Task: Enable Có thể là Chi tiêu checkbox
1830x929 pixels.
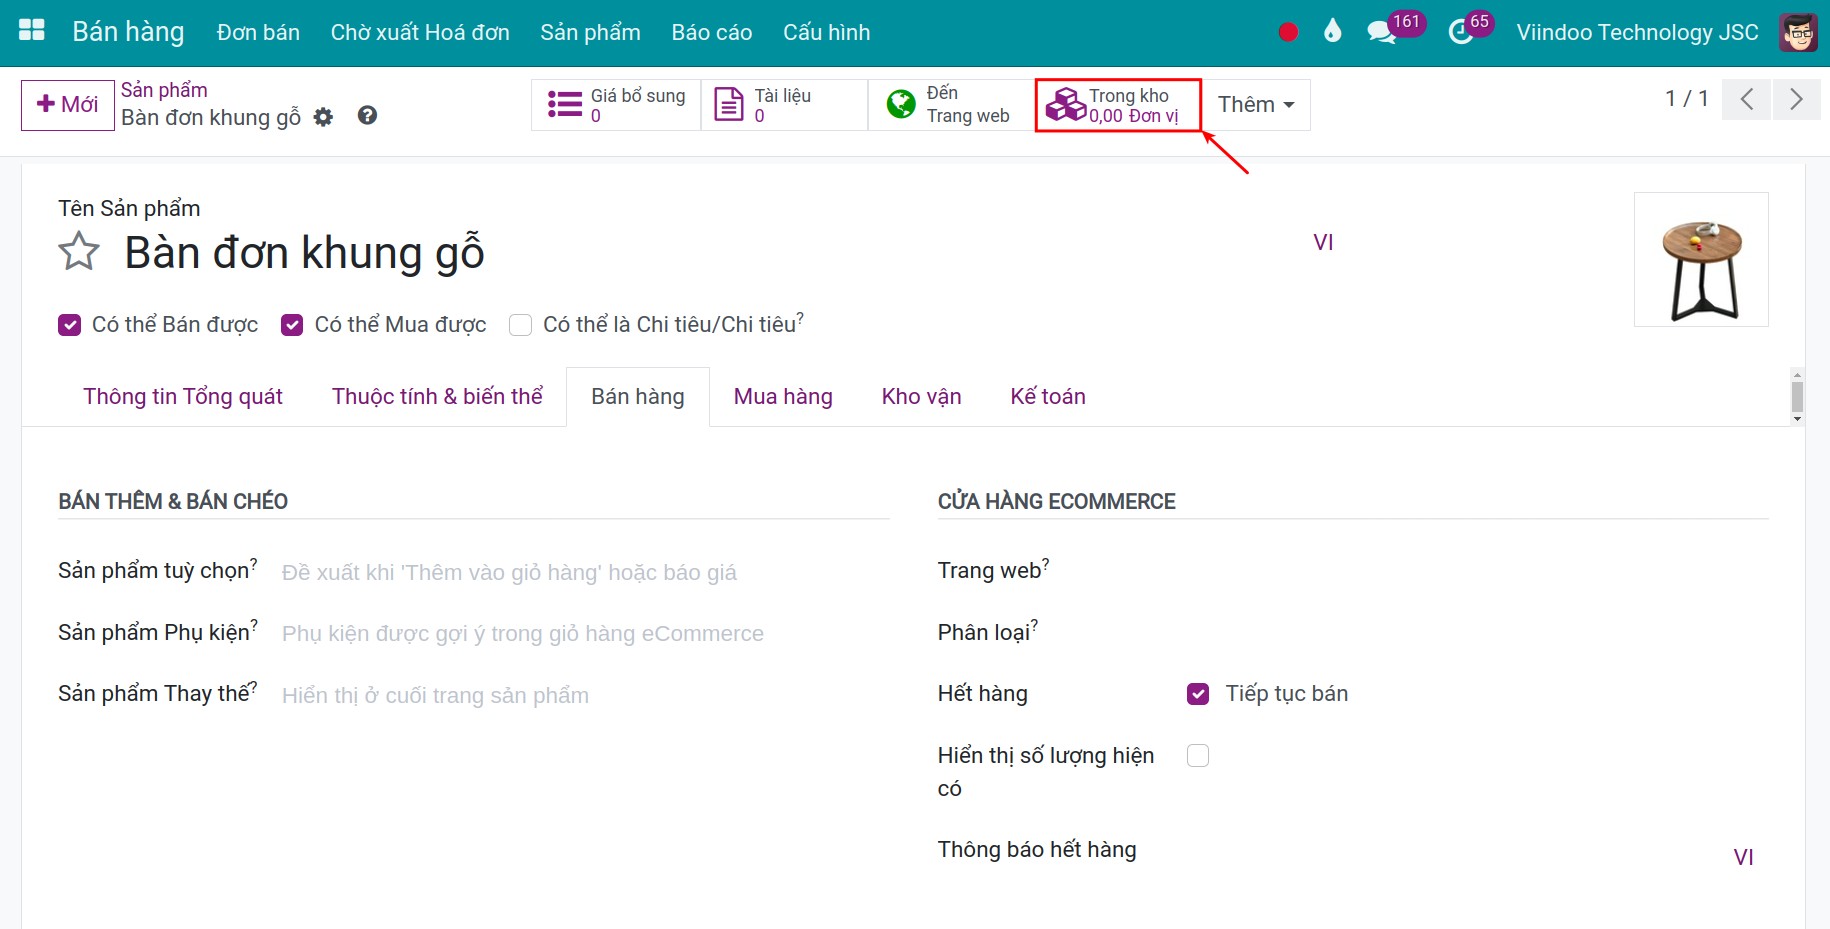Action: pyautogui.click(x=520, y=325)
